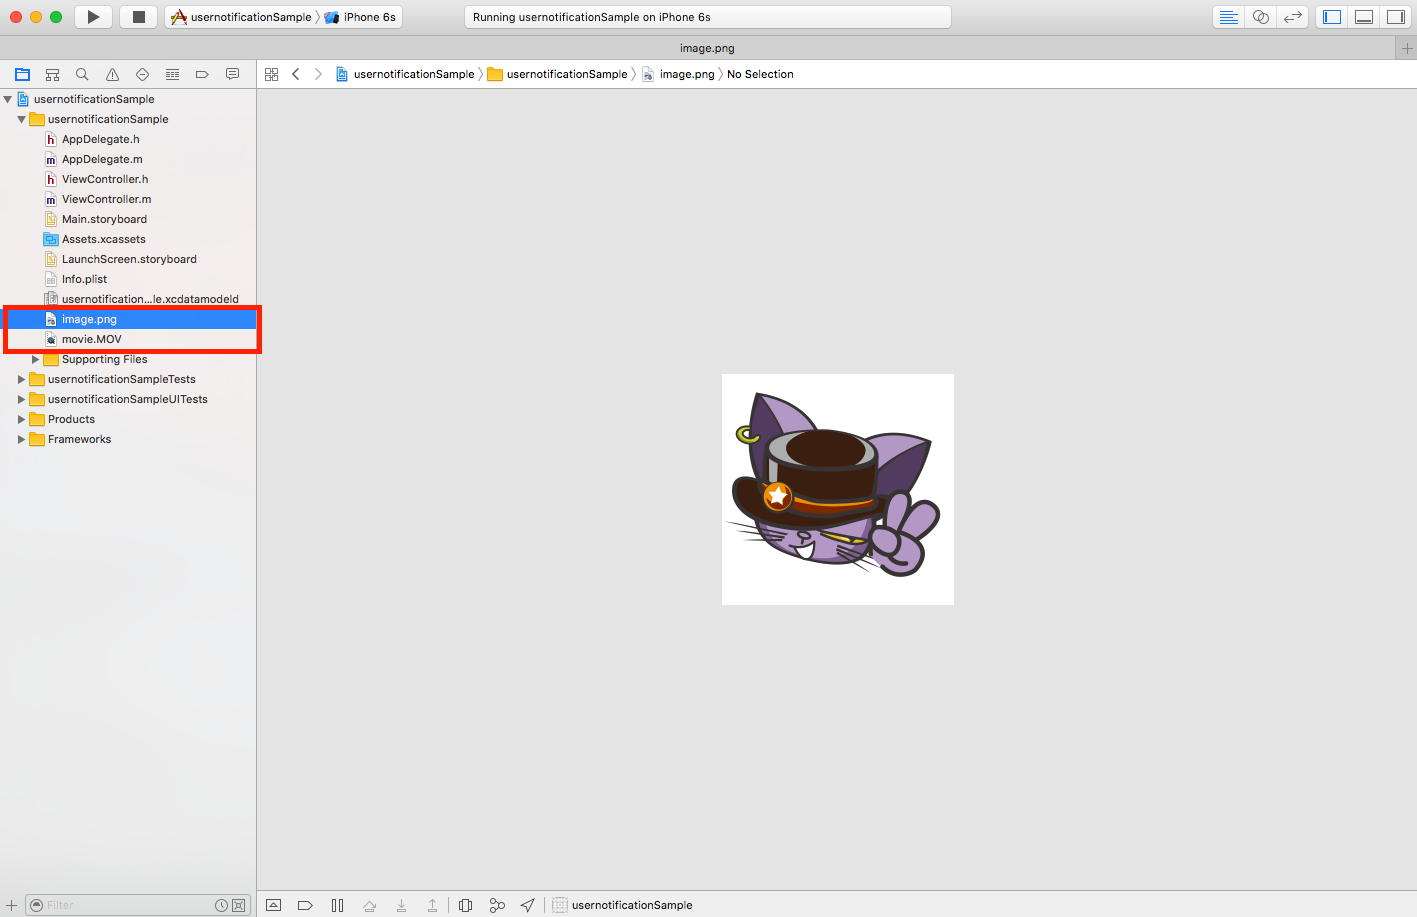Toggle the Navigator pane visibility
This screenshot has width=1417, height=917.
pyautogui.click(x=1332, y=17)
